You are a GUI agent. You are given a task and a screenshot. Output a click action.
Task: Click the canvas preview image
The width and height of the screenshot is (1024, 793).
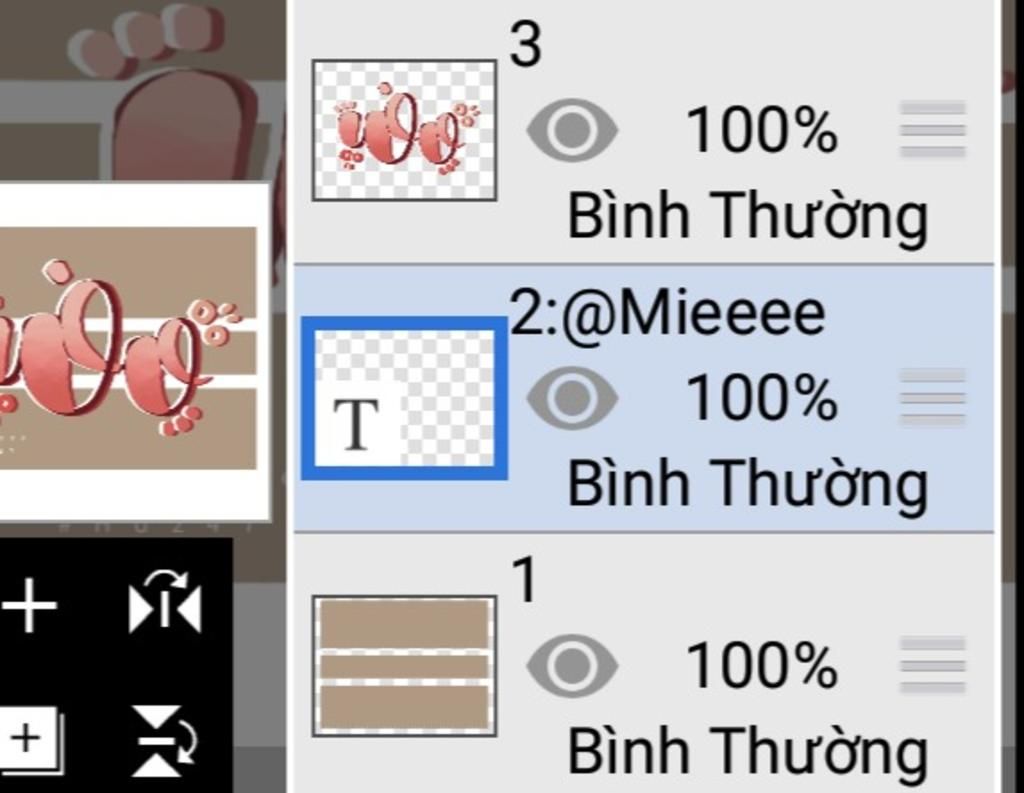[x=128, y=350]
